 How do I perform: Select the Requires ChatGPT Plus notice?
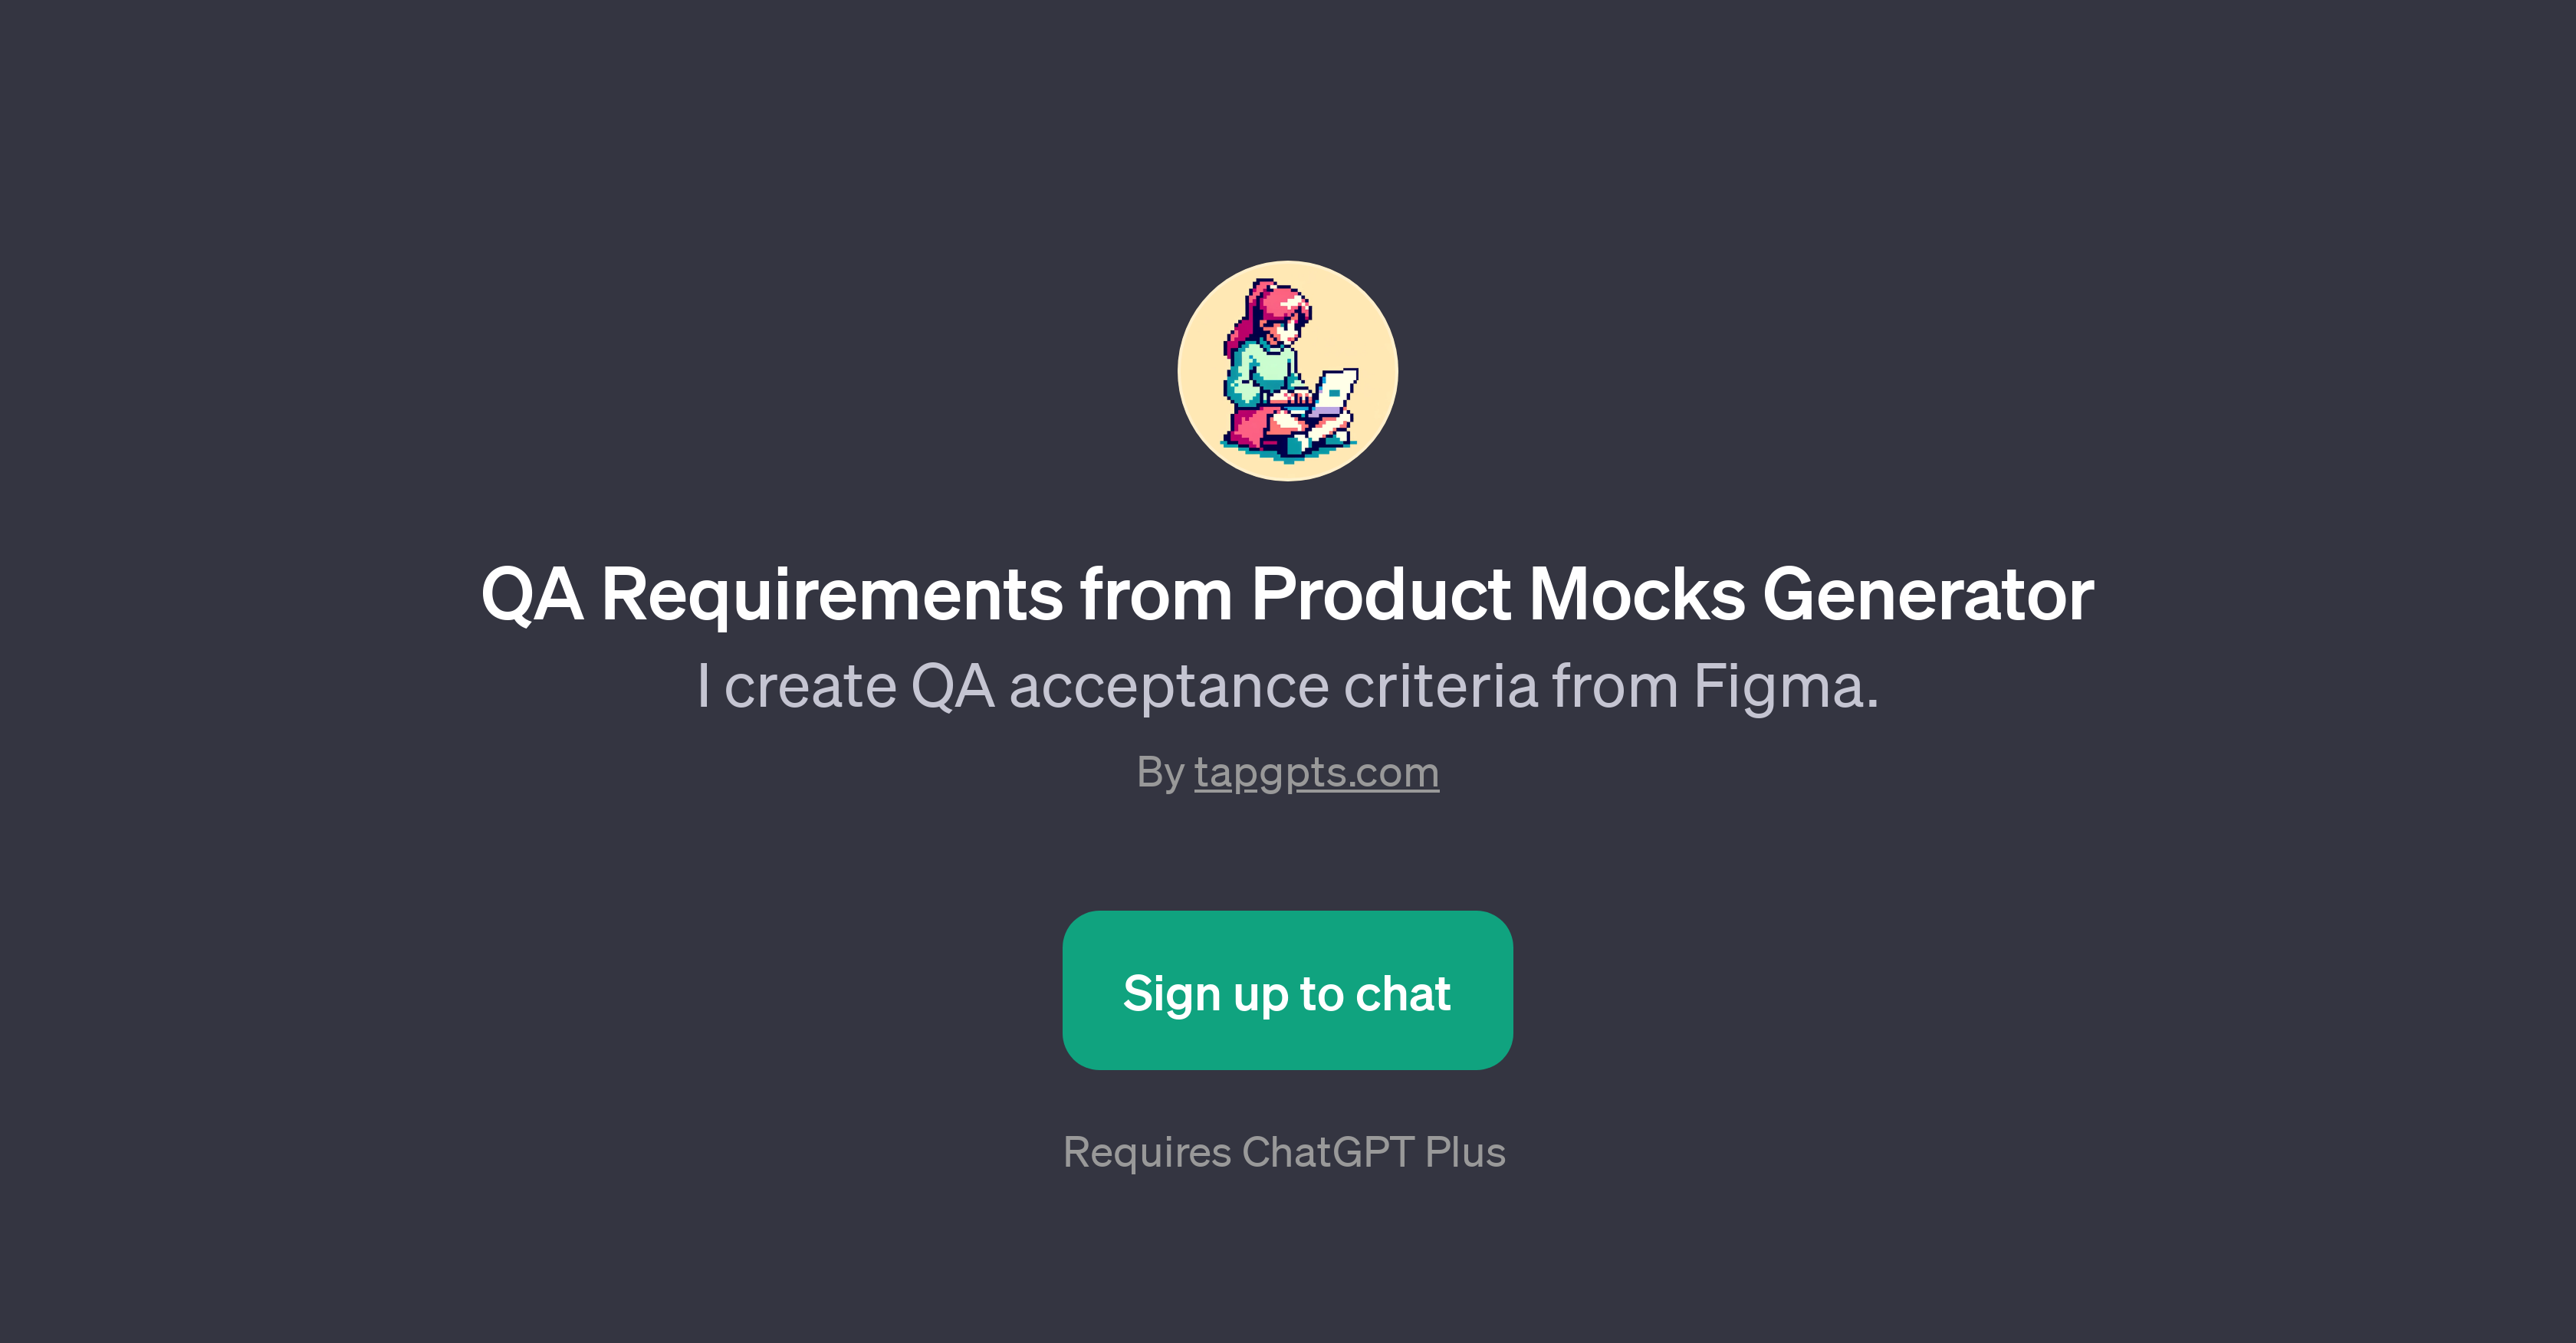pos(1288,1152)
